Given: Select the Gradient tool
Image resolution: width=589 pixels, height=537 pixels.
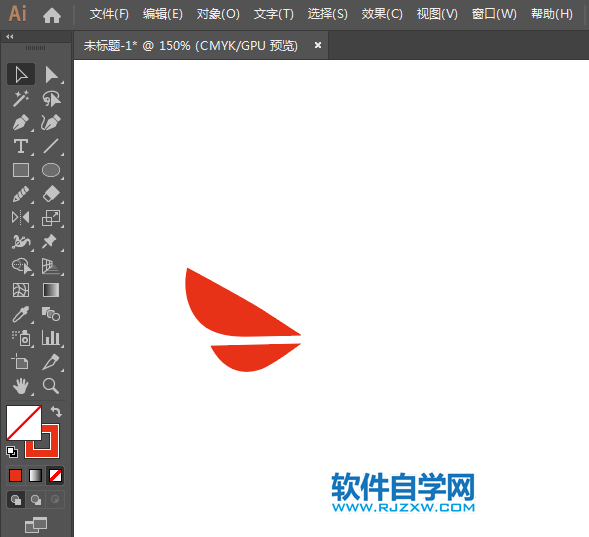Looking at the screenshot, I should coord(51,290).
